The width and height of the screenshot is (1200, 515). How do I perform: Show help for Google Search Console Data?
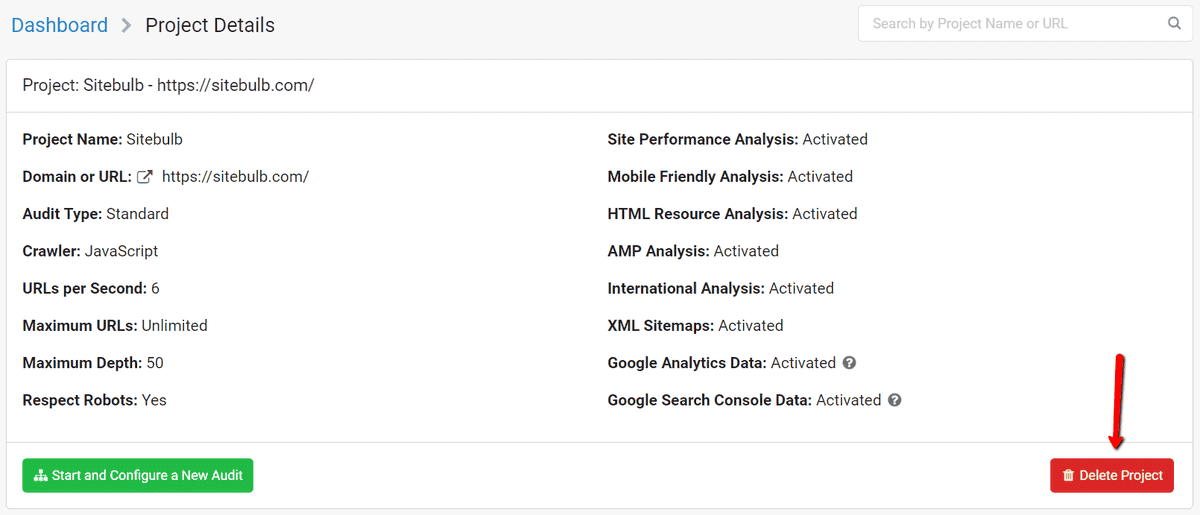(895, 400)
